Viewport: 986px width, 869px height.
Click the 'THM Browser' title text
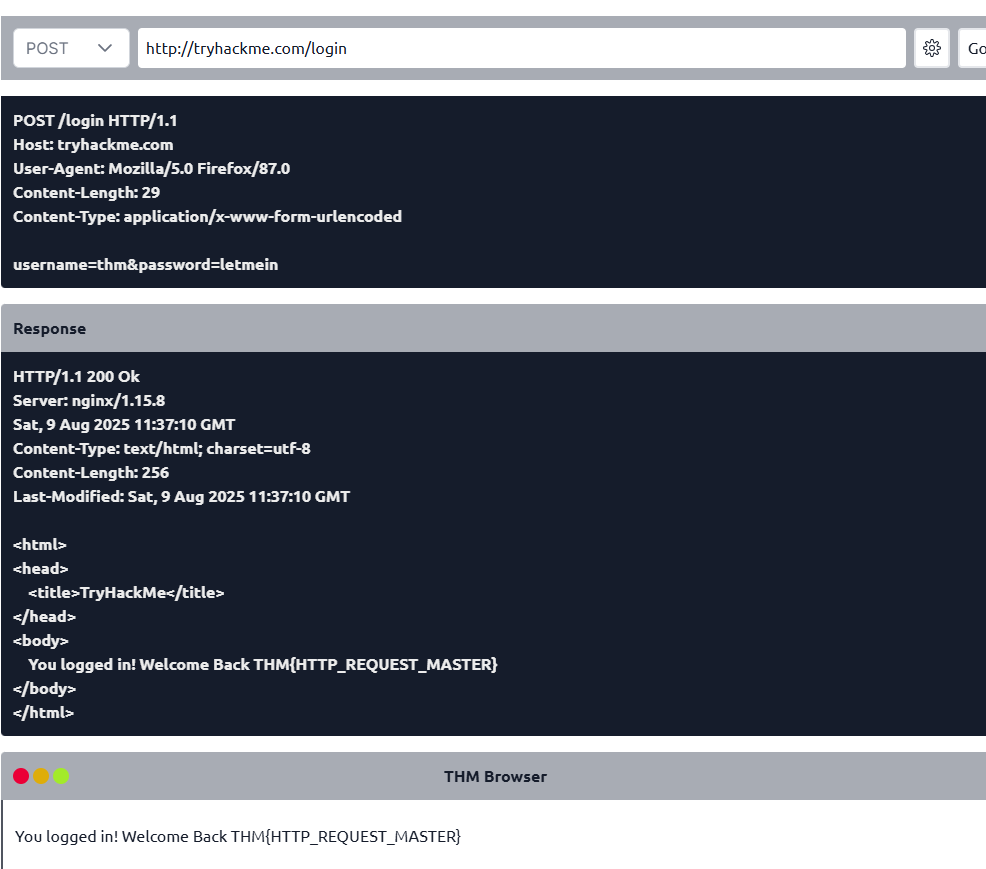coord(496,777)
